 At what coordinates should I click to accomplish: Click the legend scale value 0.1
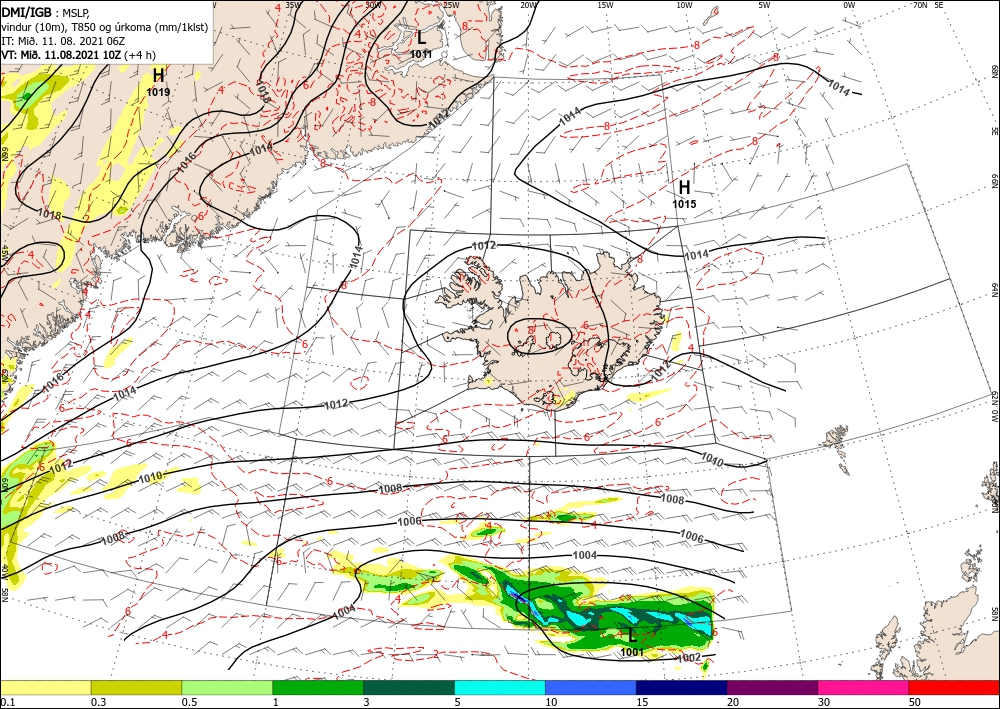point(8,702)
